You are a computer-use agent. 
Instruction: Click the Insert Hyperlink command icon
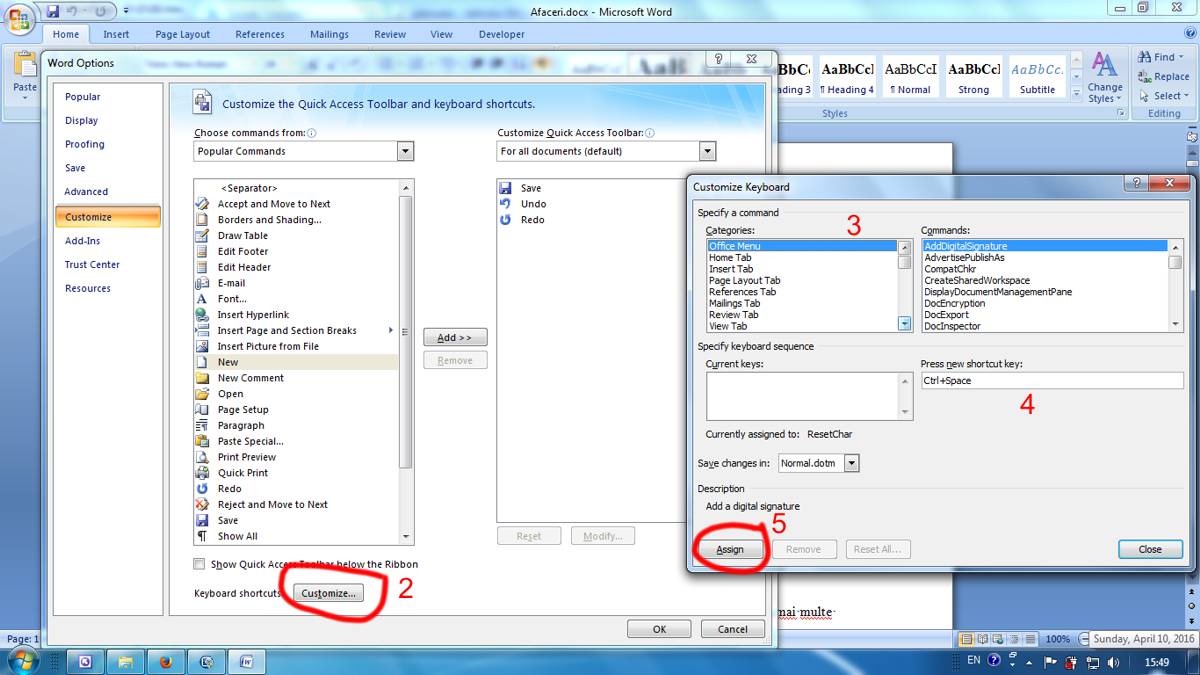(x=203, y=315)
